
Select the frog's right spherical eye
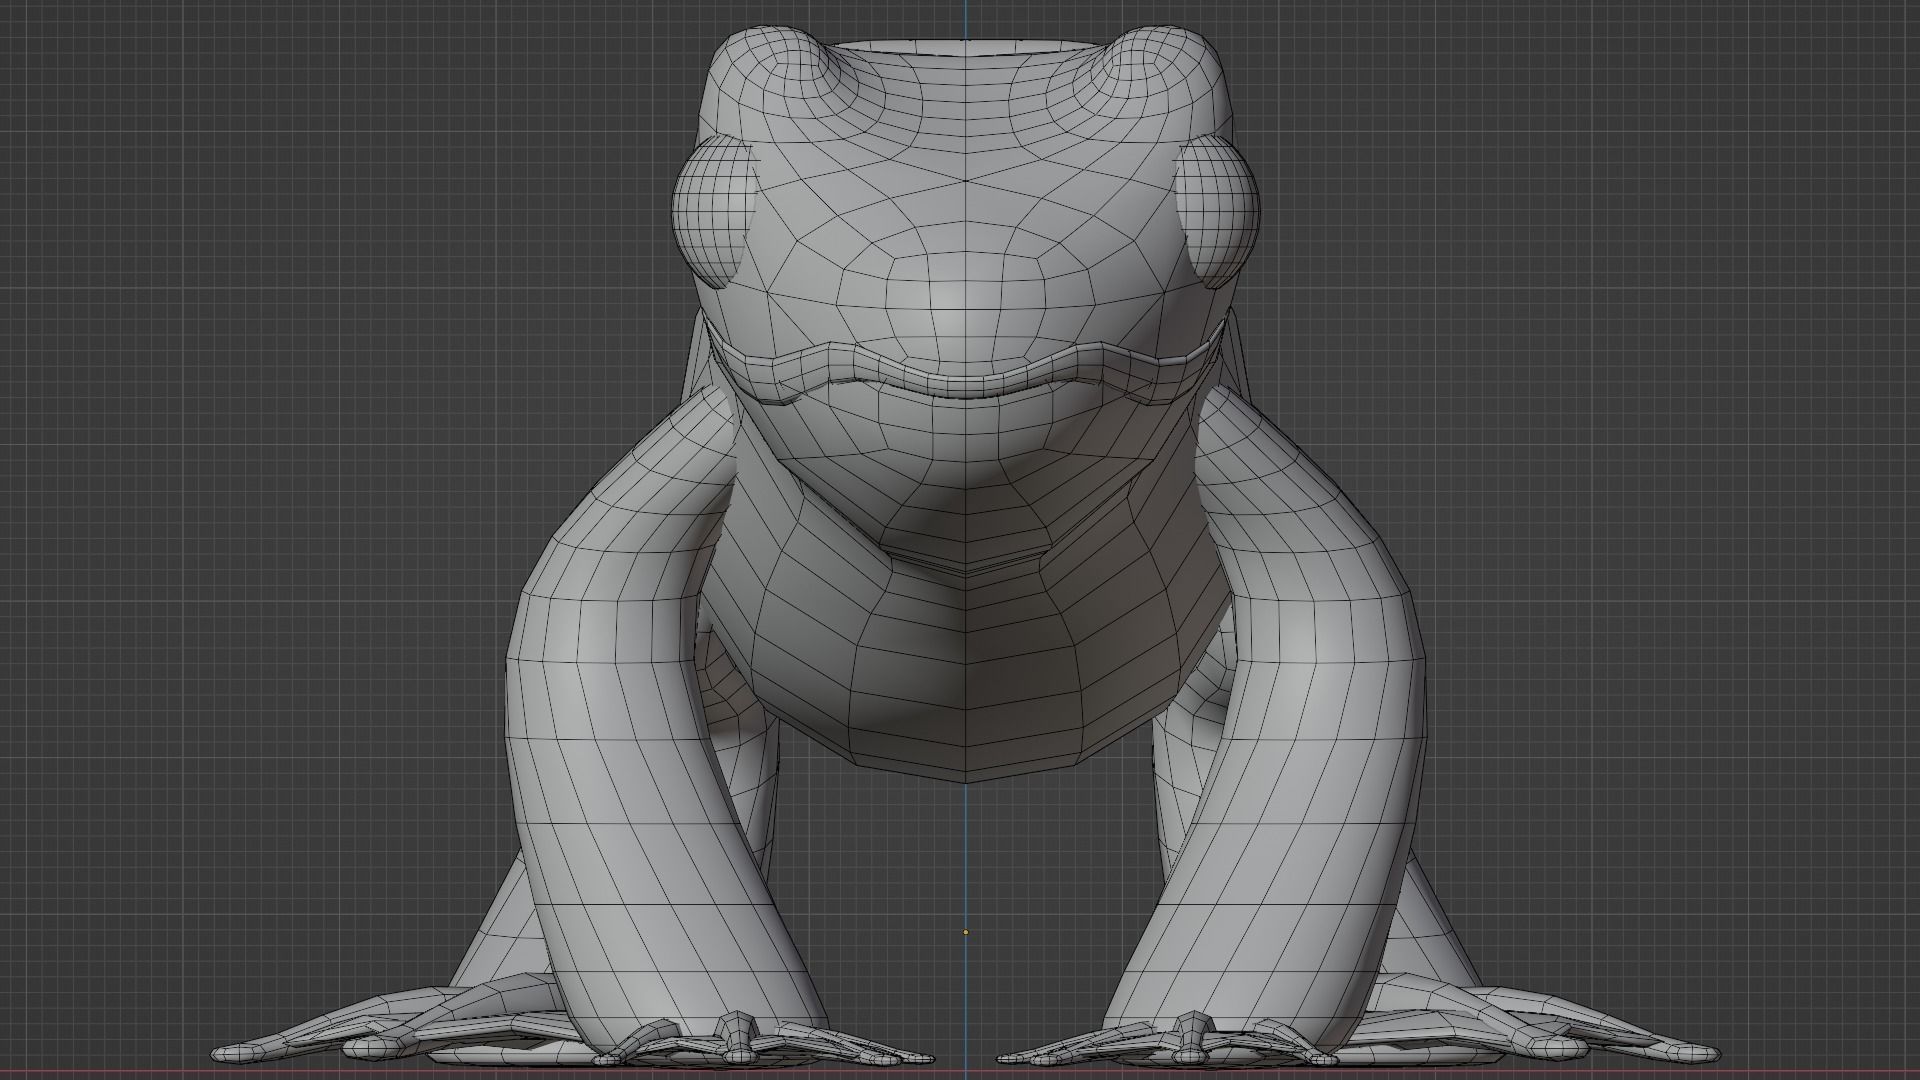point(1218,211)
